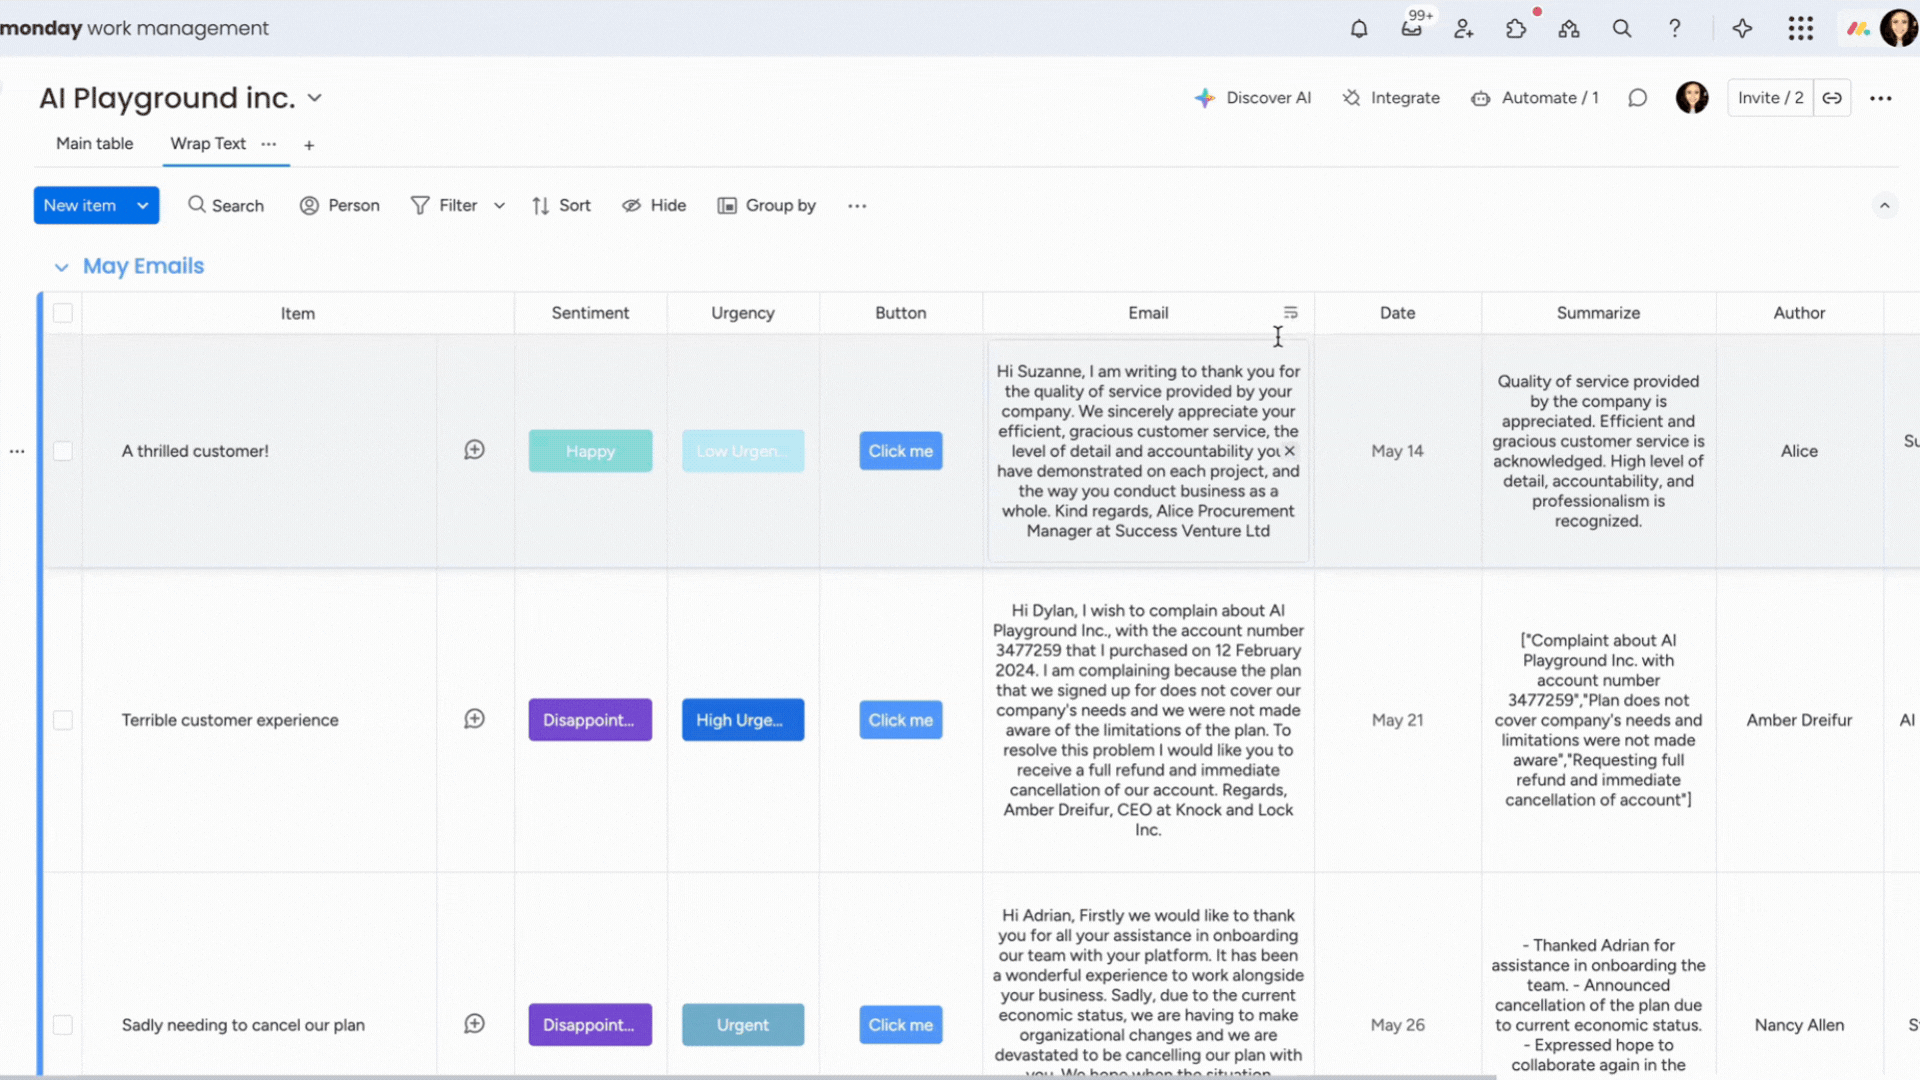Screen dimensions: 1920x1080
Task: Open Automate / 1 center
Action: [x=1535, y=98]
